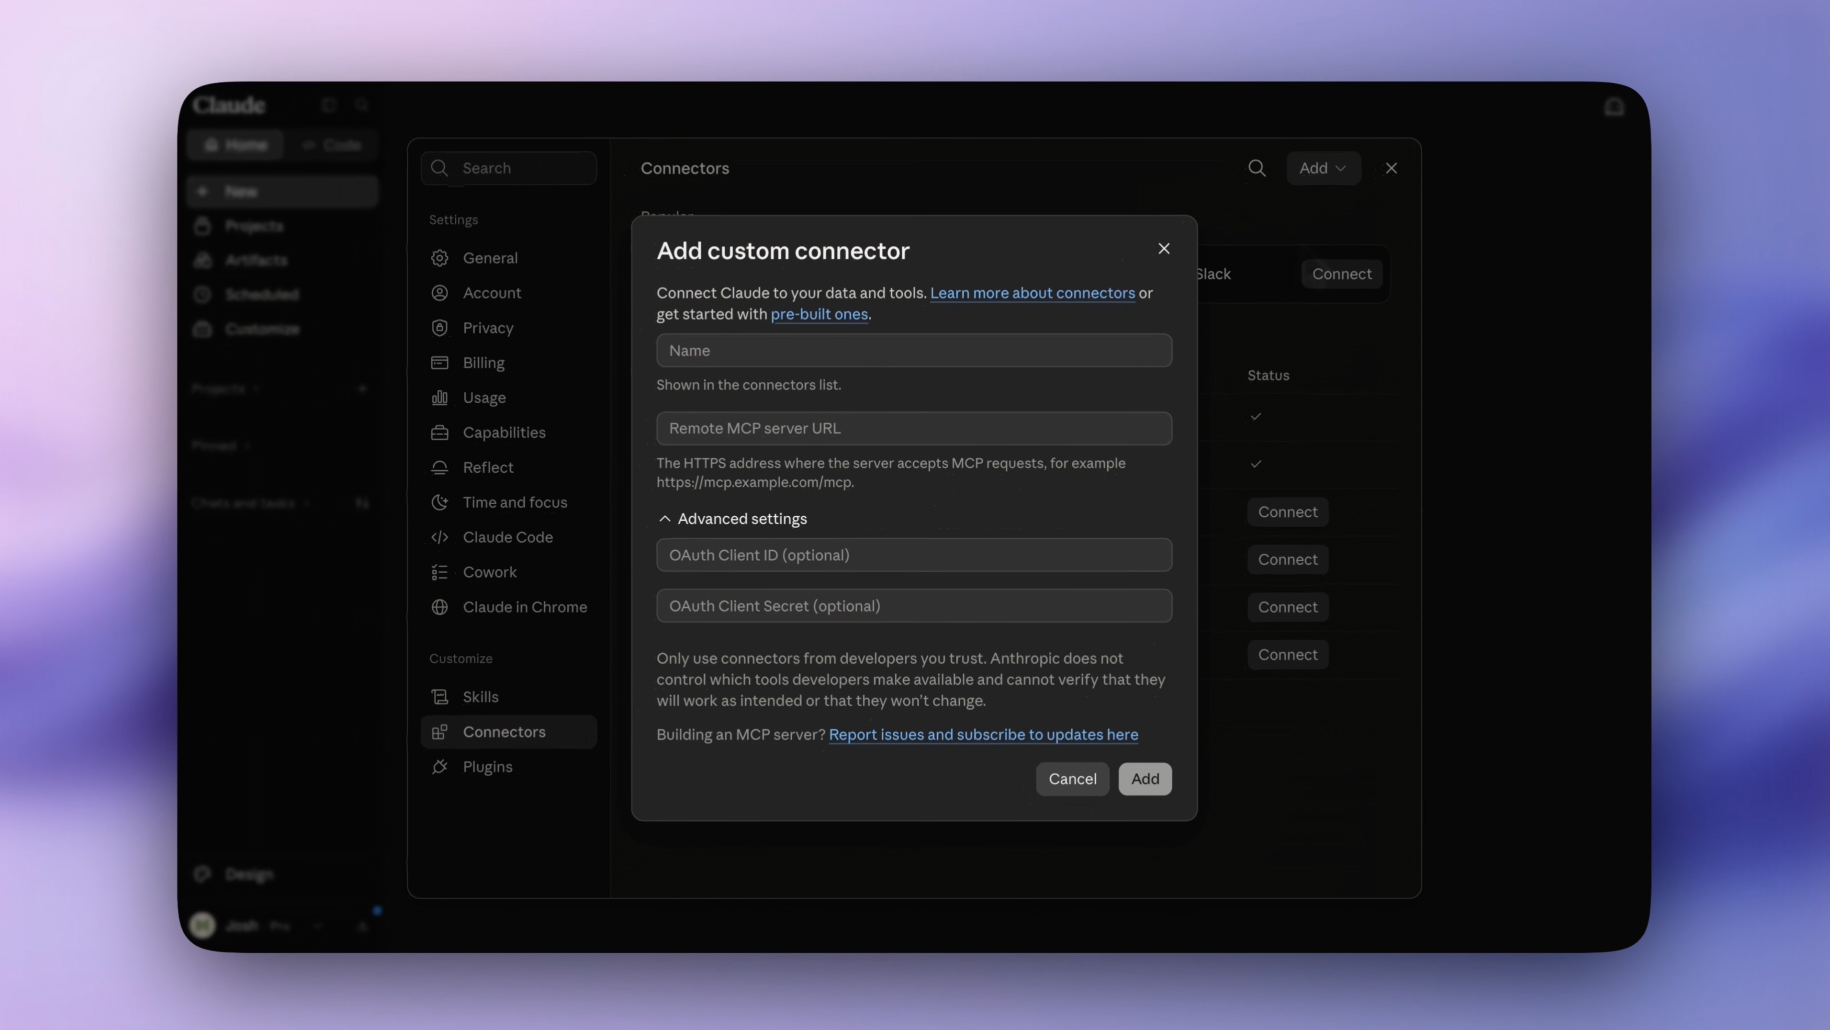1830x1030 pixels.
Task: Cancel adding the custom connector
Action: pyautogui.click(x=1072, y=779)
